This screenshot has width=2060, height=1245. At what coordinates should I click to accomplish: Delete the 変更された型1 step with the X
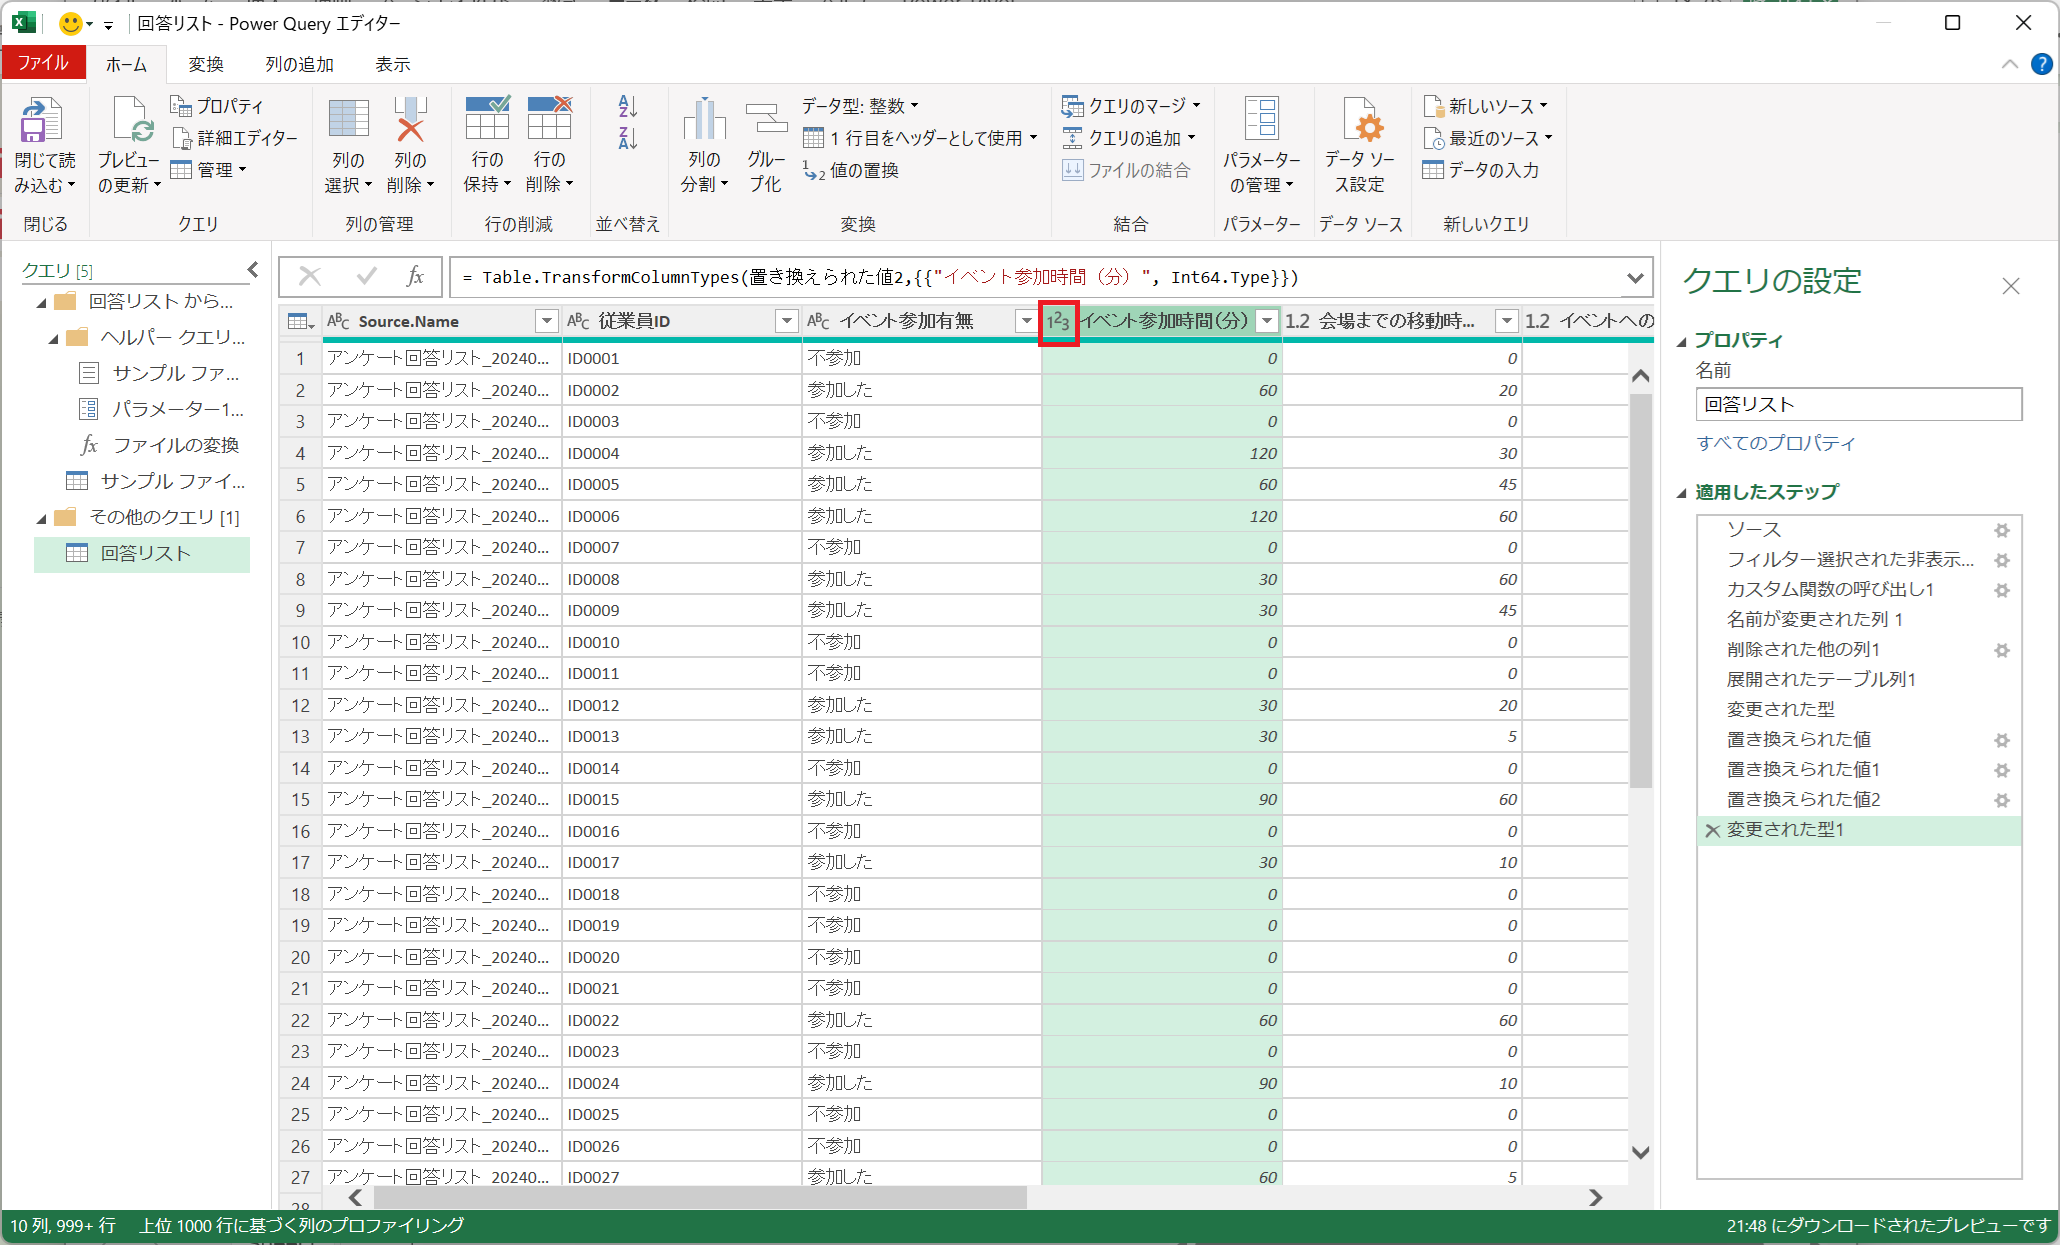(1712, 830)
